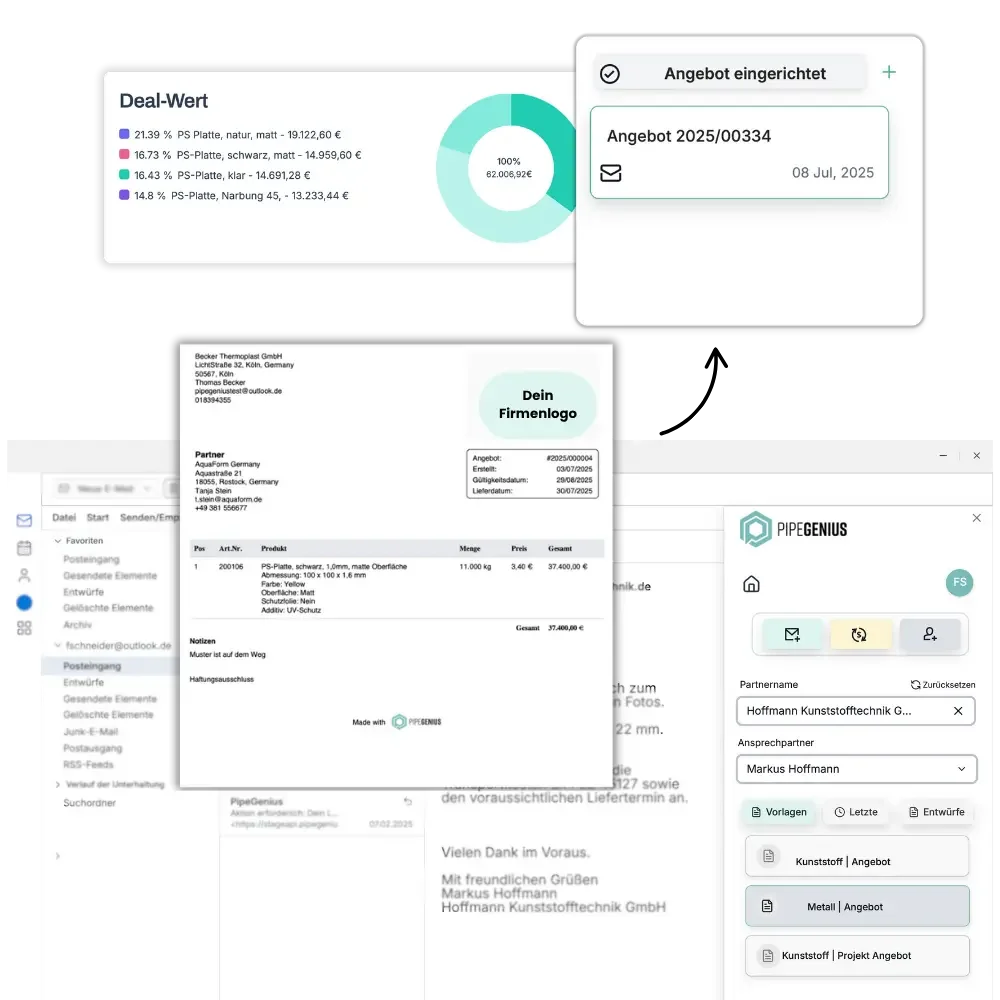Viewport: 1000px width, 1000px height.
Task: Click 'Muster ist auf dem Weg' note
Action: pos(227,654)
